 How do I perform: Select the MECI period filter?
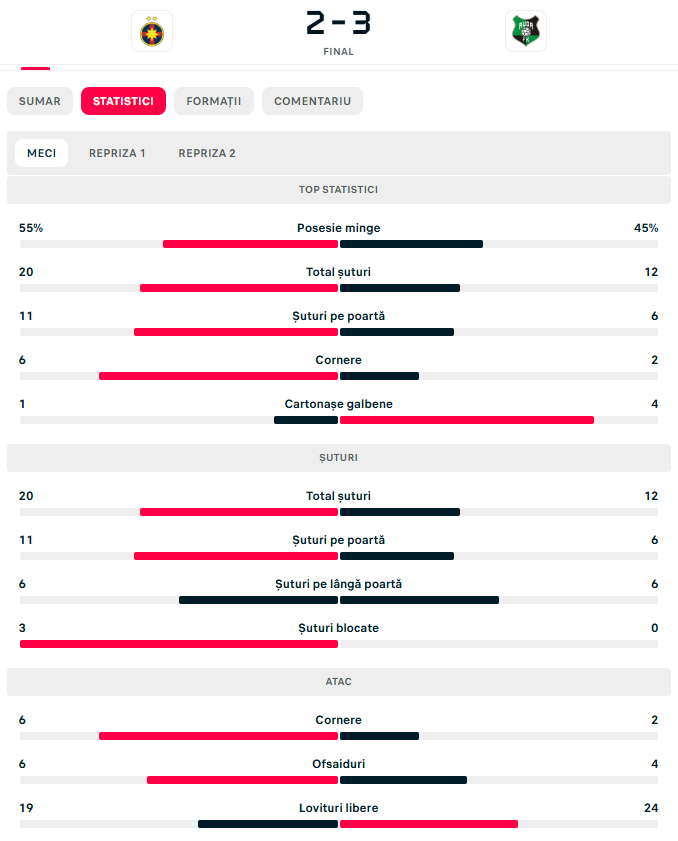click(x=41, y=153)
